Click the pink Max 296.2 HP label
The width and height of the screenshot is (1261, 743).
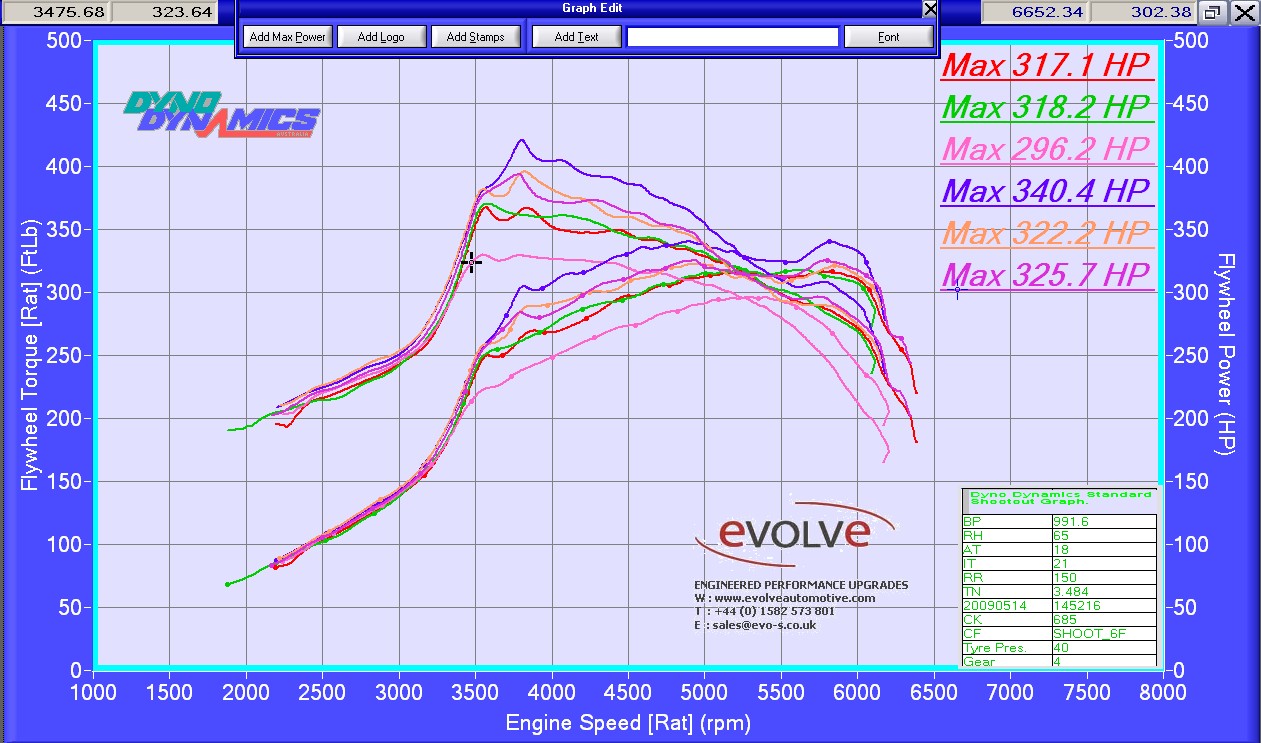coord(1046,149)
